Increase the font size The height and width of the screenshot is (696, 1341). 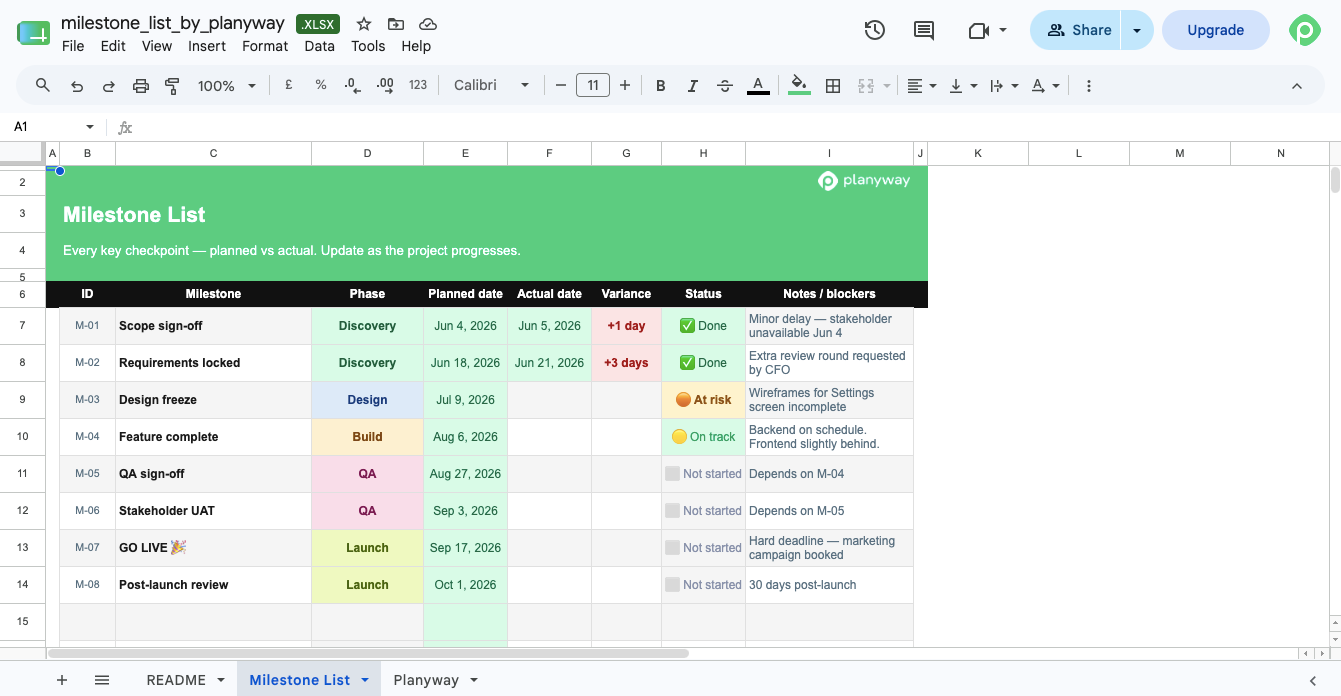click(x=625, y=86)
